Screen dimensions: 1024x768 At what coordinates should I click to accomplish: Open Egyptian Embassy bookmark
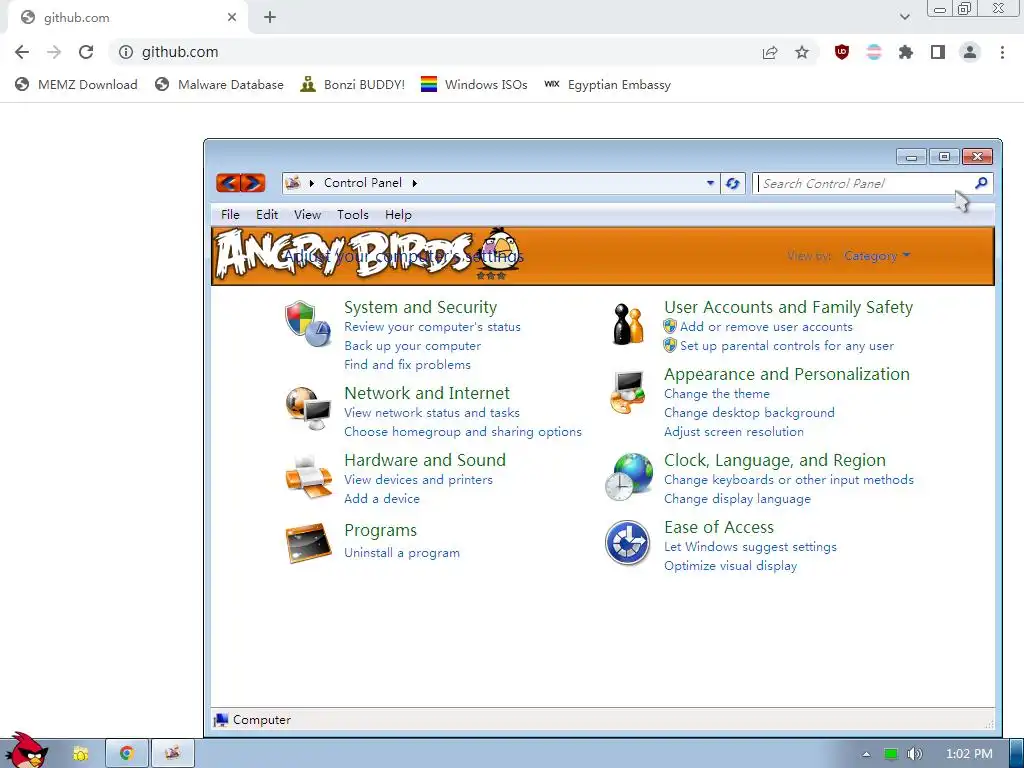tap(607, 84)
